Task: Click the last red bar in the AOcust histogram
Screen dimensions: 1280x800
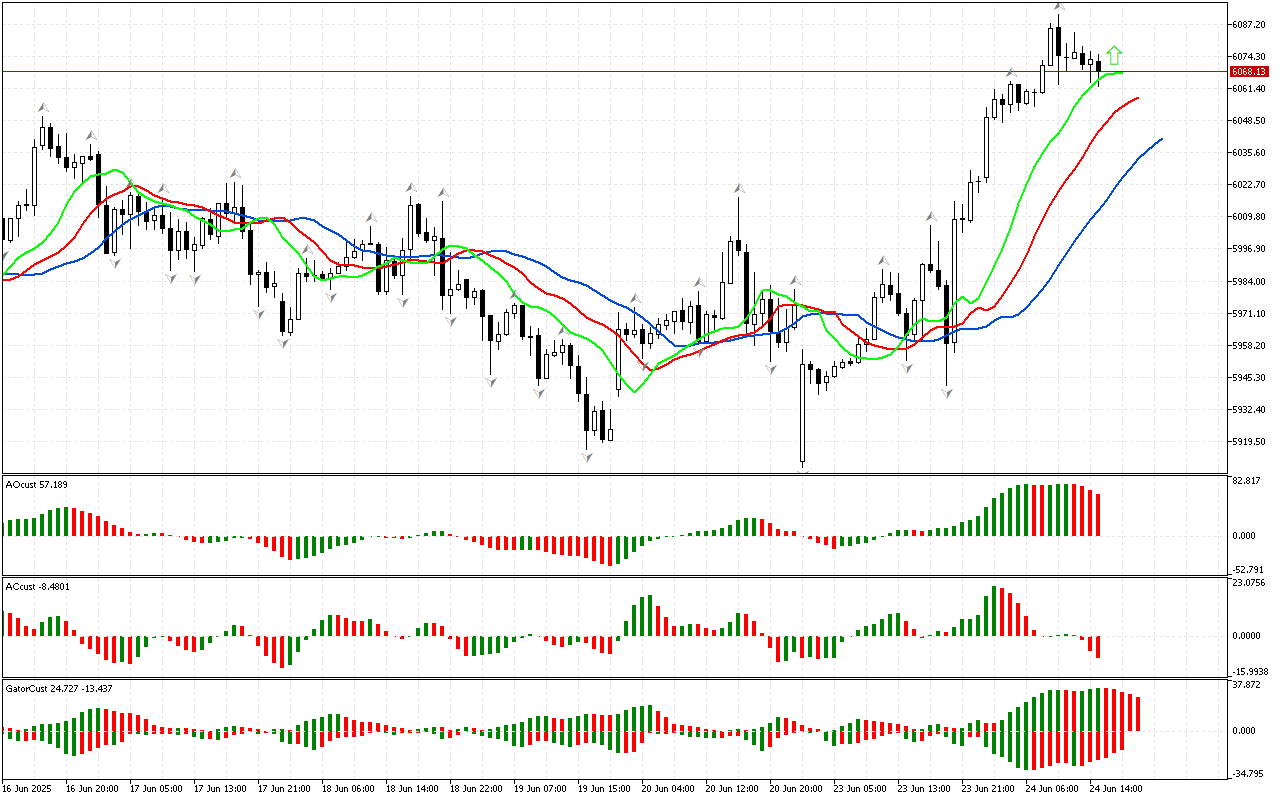Action: 1098,514
